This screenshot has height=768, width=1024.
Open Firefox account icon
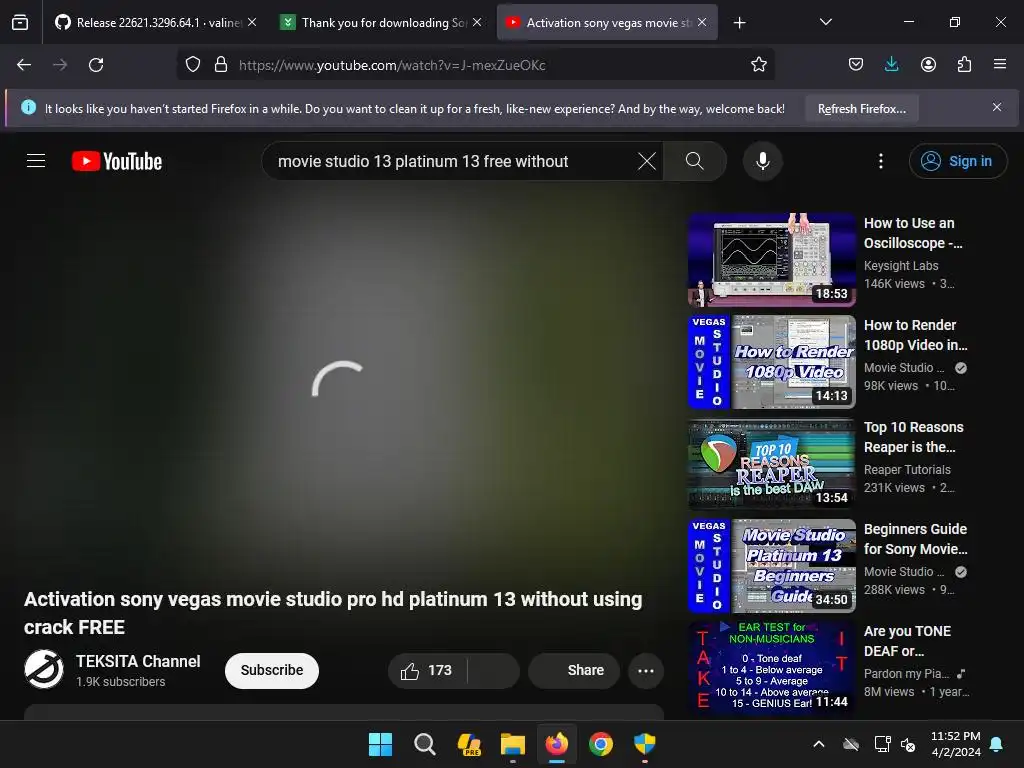(928, 65)
